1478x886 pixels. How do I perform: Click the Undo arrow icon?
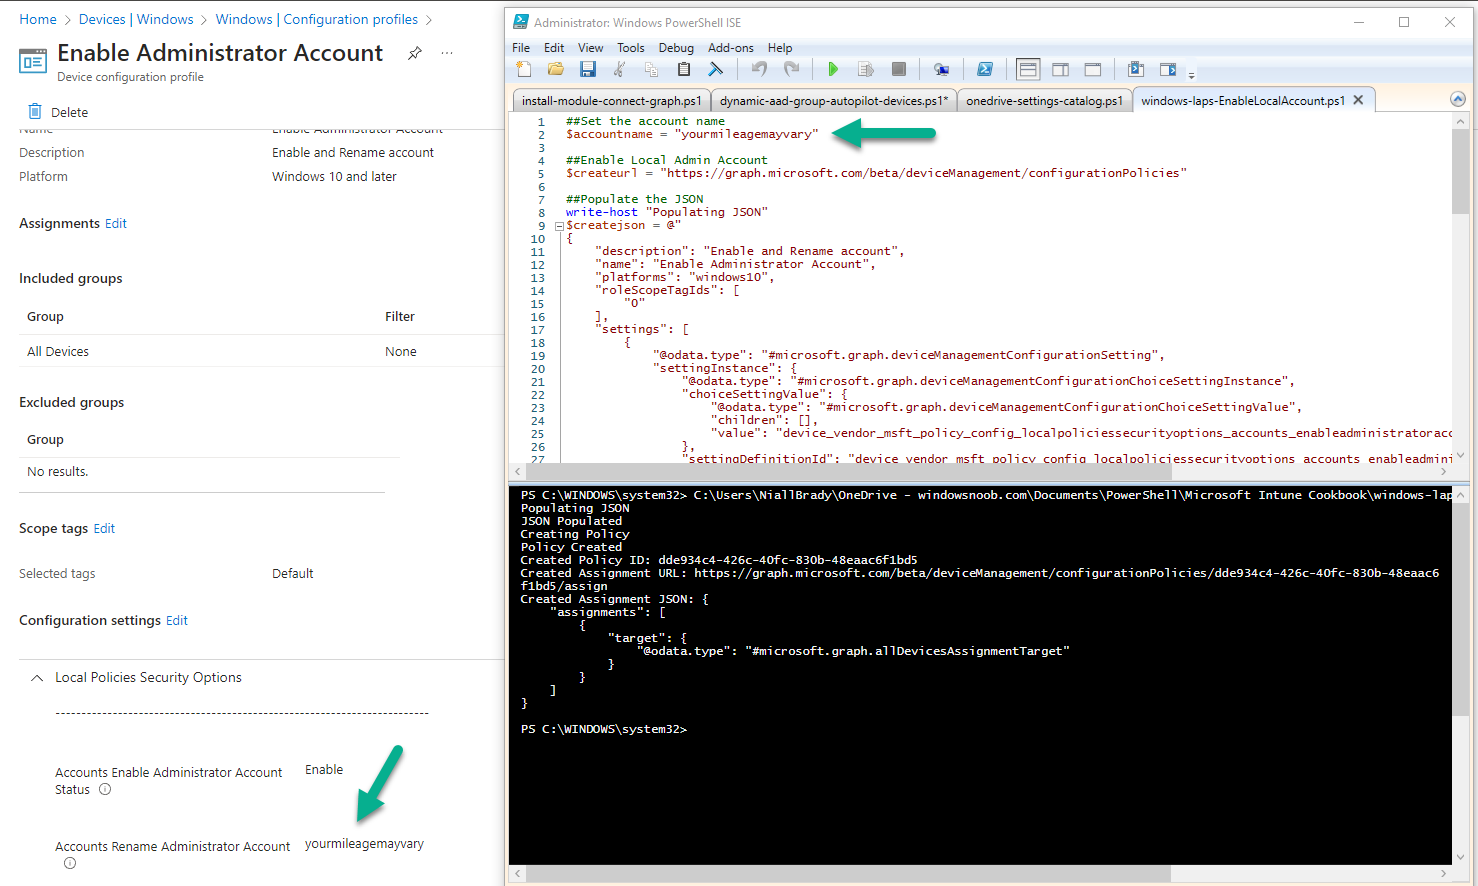tap(760, 69)
